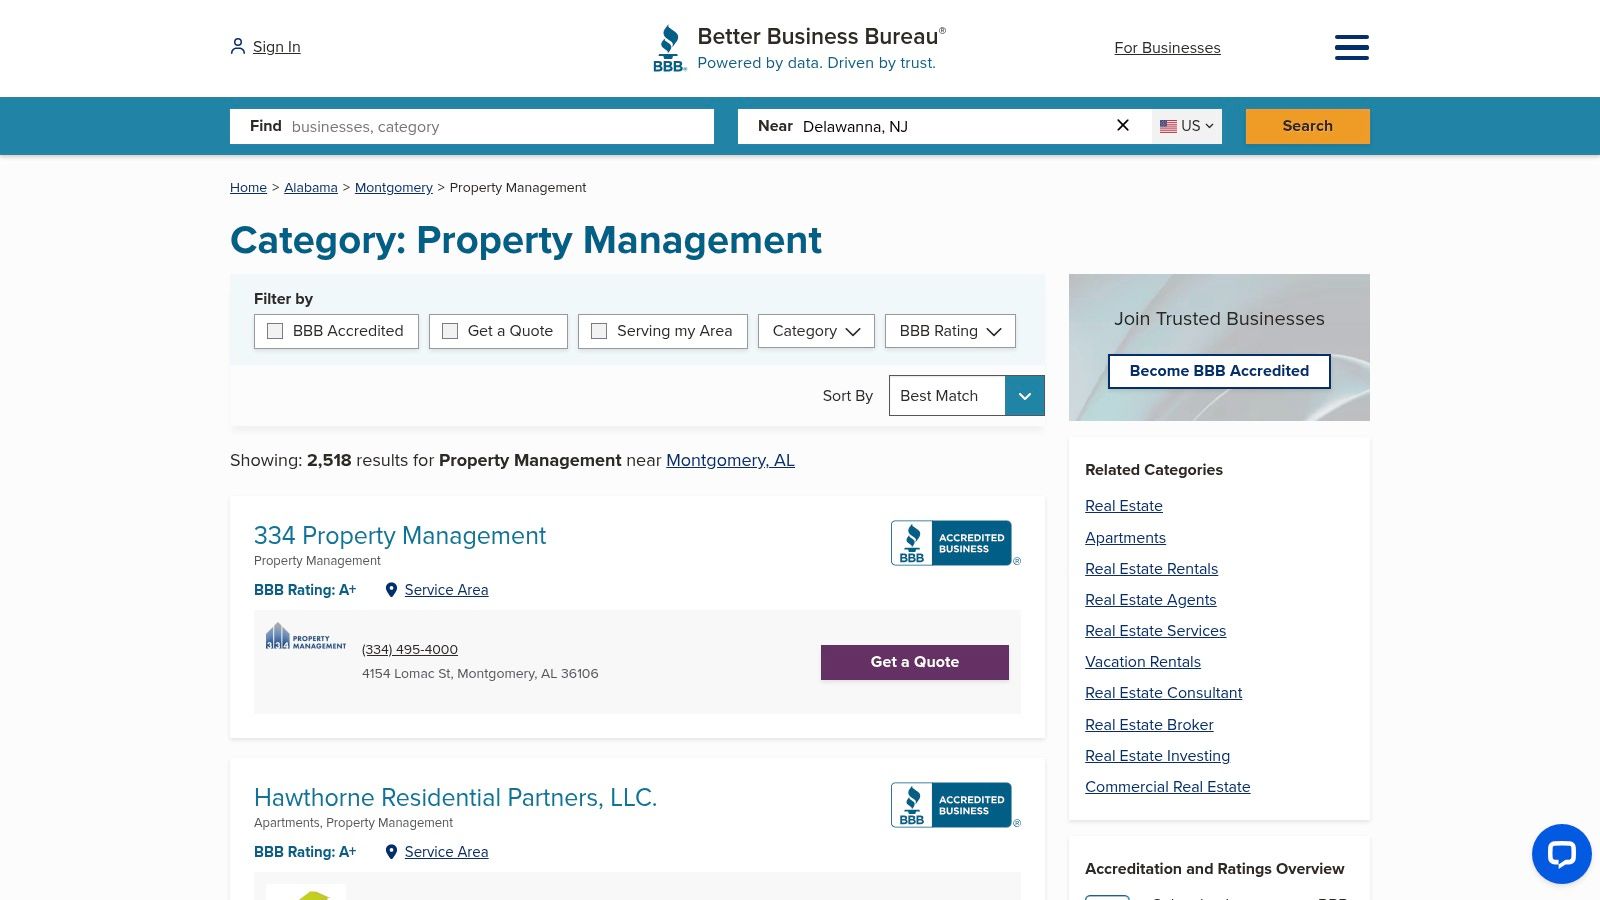Click Become BBB Accredited
This screenshot has height=900, width=1600.
(1219, 371)
